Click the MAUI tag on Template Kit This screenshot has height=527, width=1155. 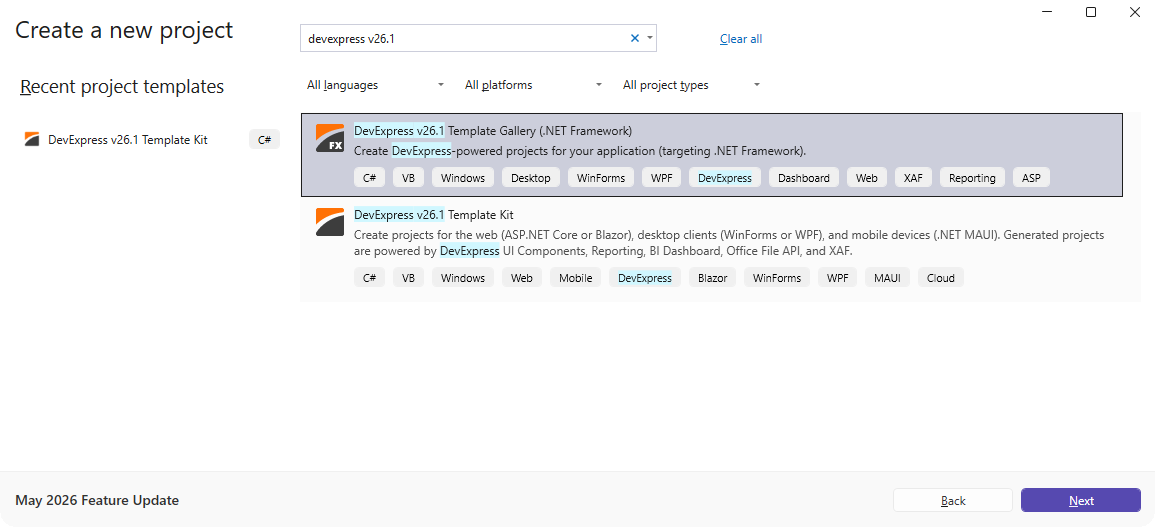[x=887, y=278]
